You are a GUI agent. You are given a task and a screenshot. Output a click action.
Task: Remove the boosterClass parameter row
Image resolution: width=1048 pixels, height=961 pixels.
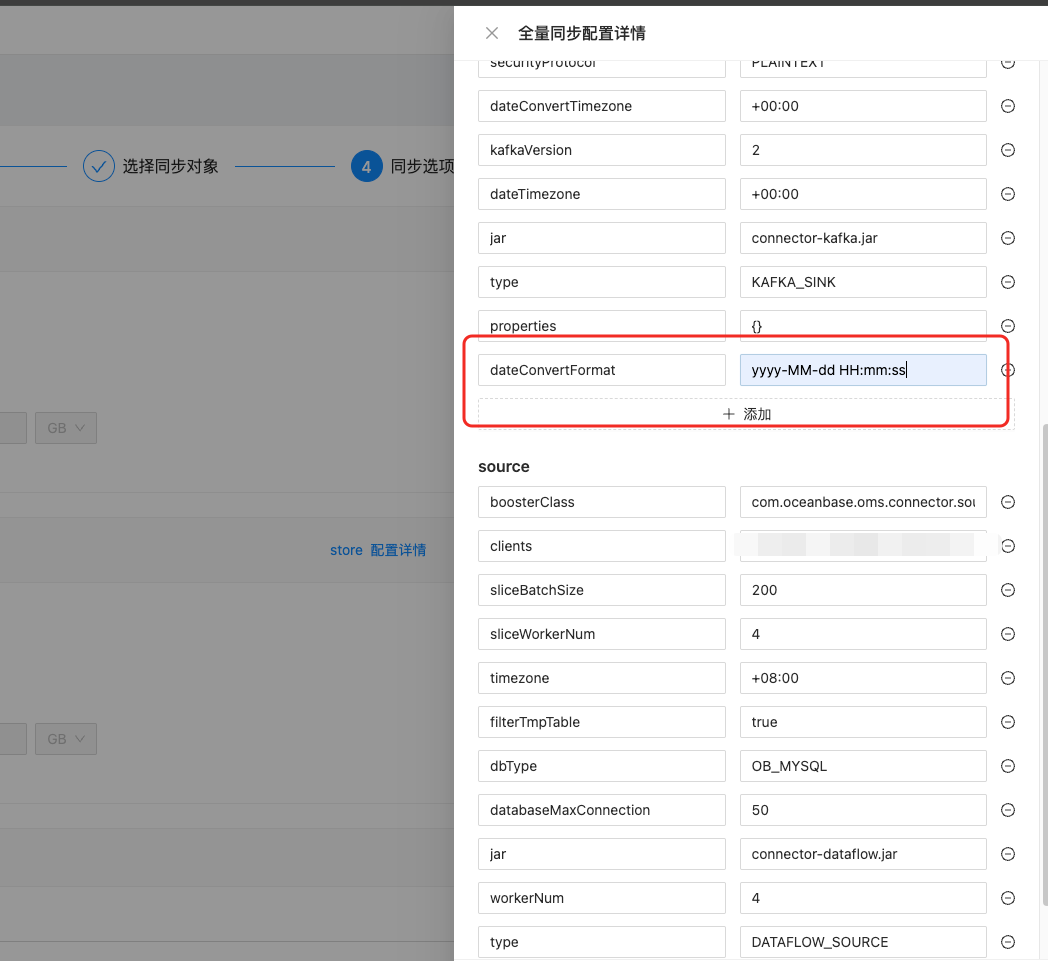pos(1008,502)
